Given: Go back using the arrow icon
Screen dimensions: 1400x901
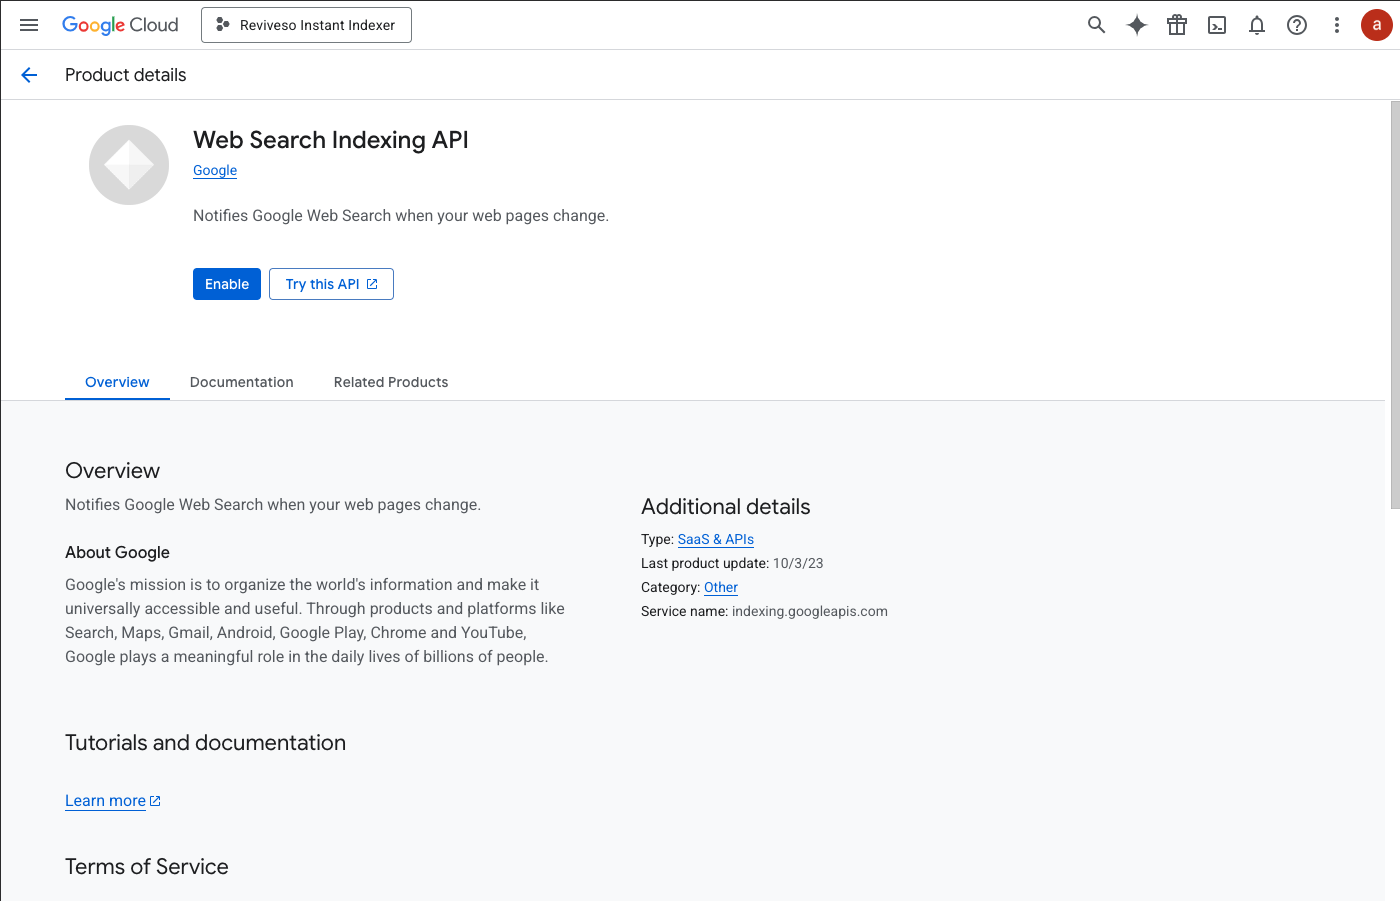Looking at the screenshot, I should pos(29,75).
